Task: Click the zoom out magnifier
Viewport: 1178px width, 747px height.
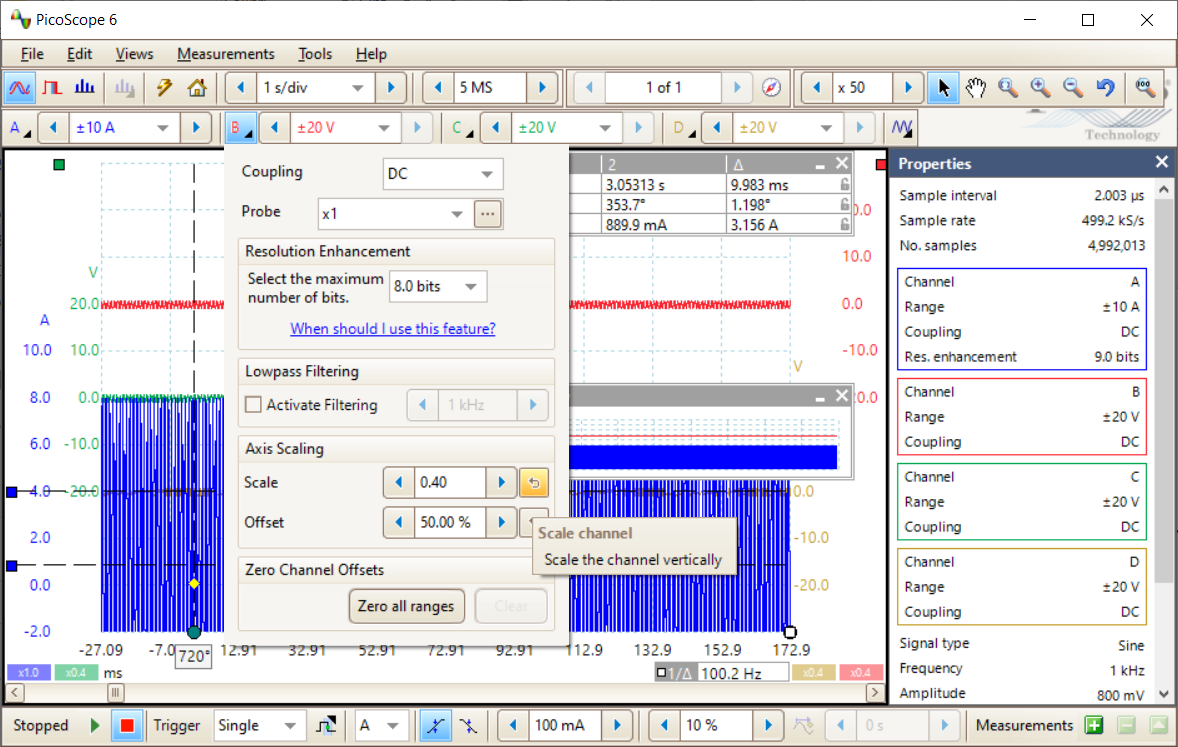Action: pos(1073,88)
